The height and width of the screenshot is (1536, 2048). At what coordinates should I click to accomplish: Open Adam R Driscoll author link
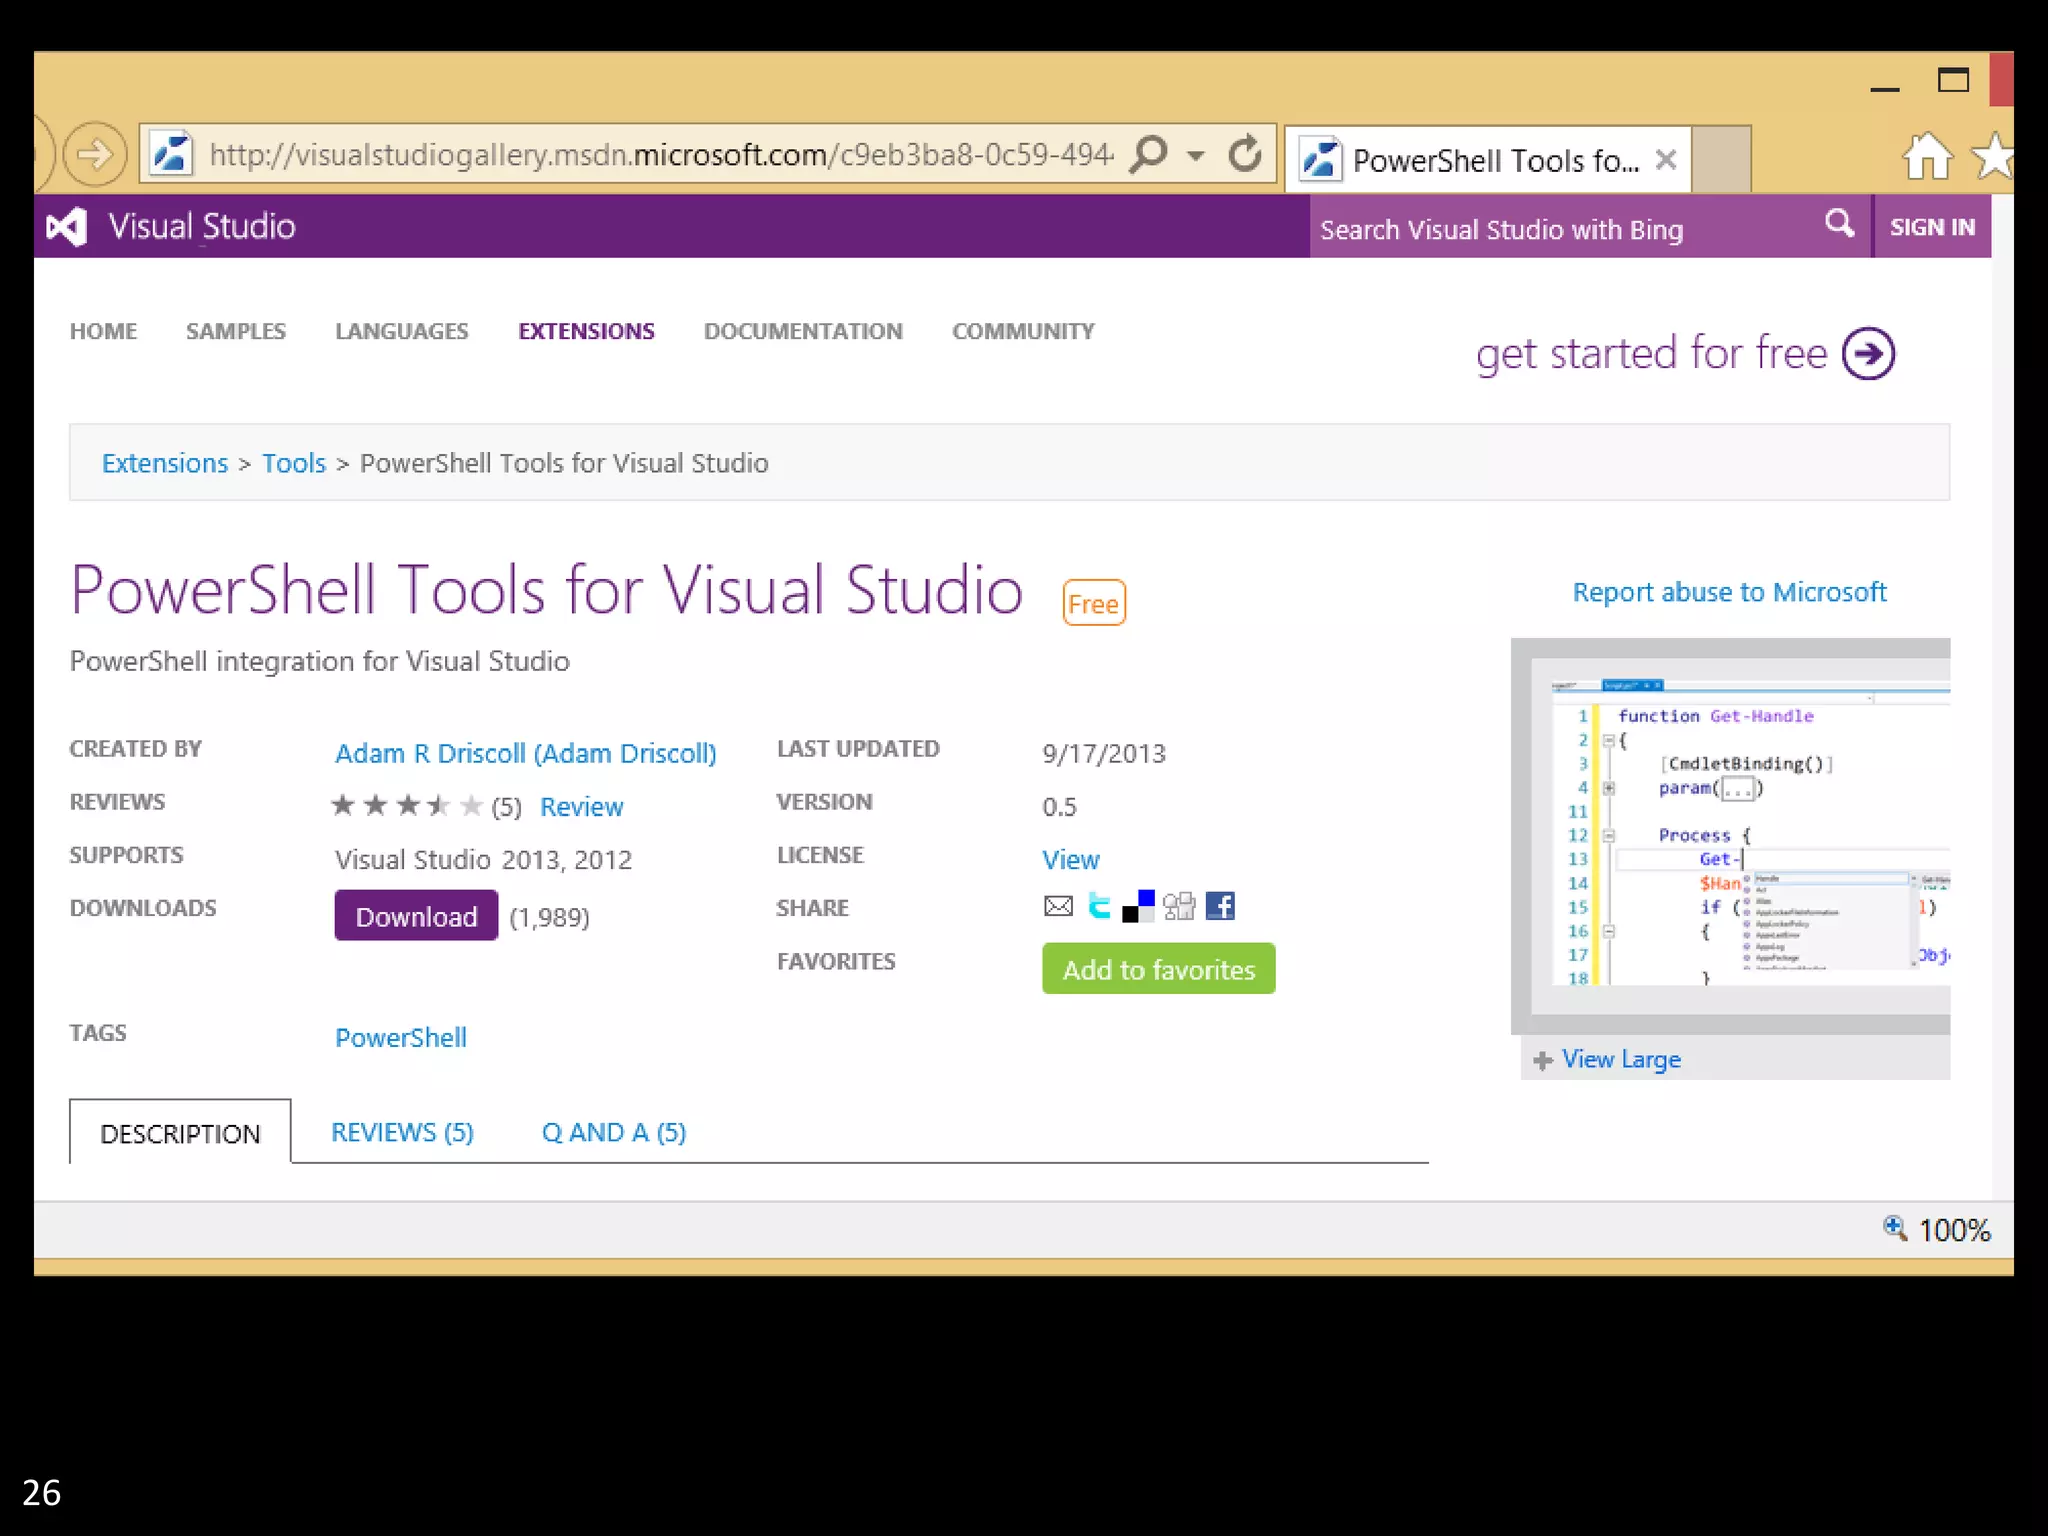pyautogui.click(x=525, y=753)
